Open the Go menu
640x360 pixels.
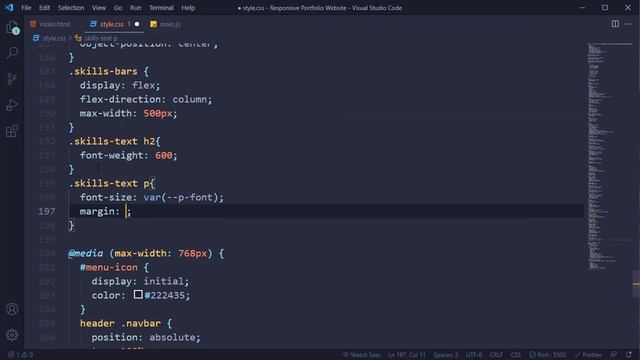point(118,8)
